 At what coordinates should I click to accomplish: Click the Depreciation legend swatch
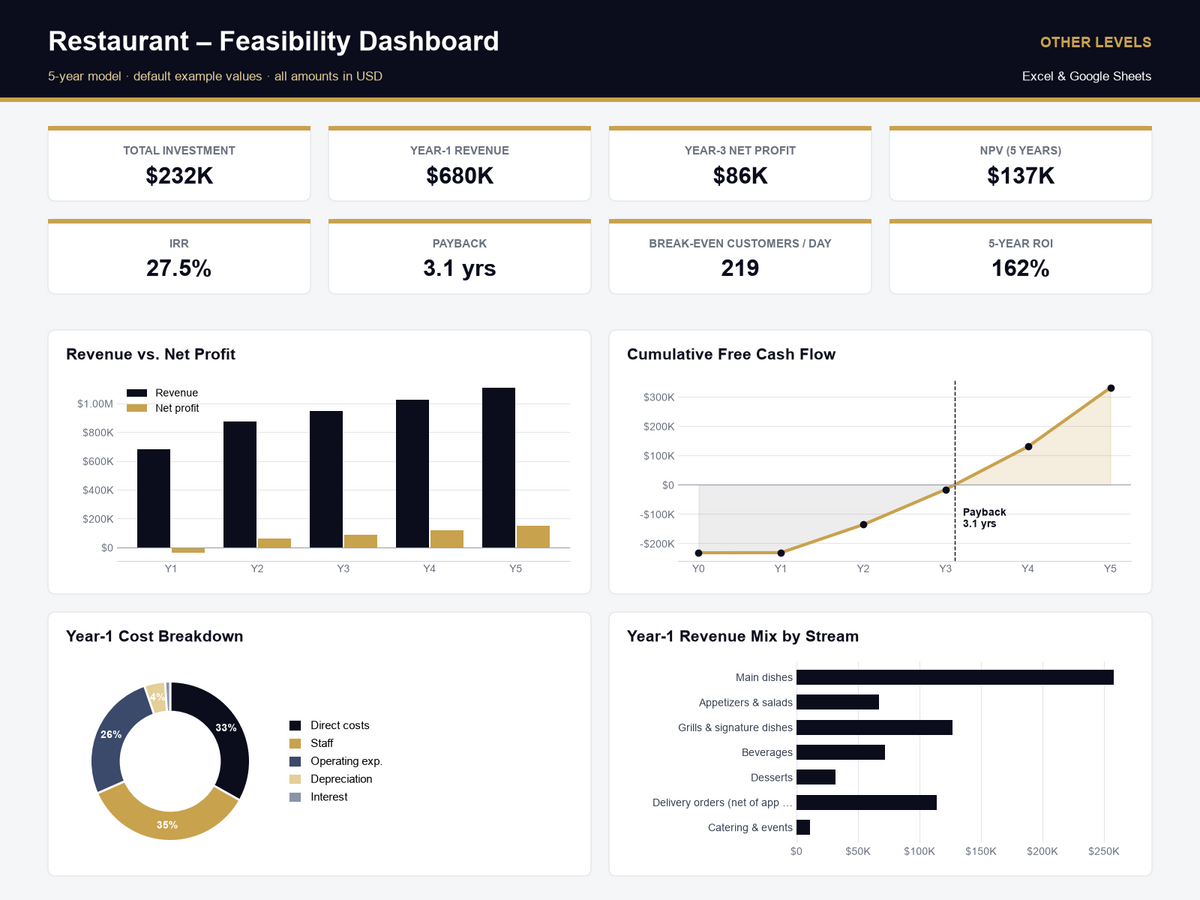click(x=295, y=779)
